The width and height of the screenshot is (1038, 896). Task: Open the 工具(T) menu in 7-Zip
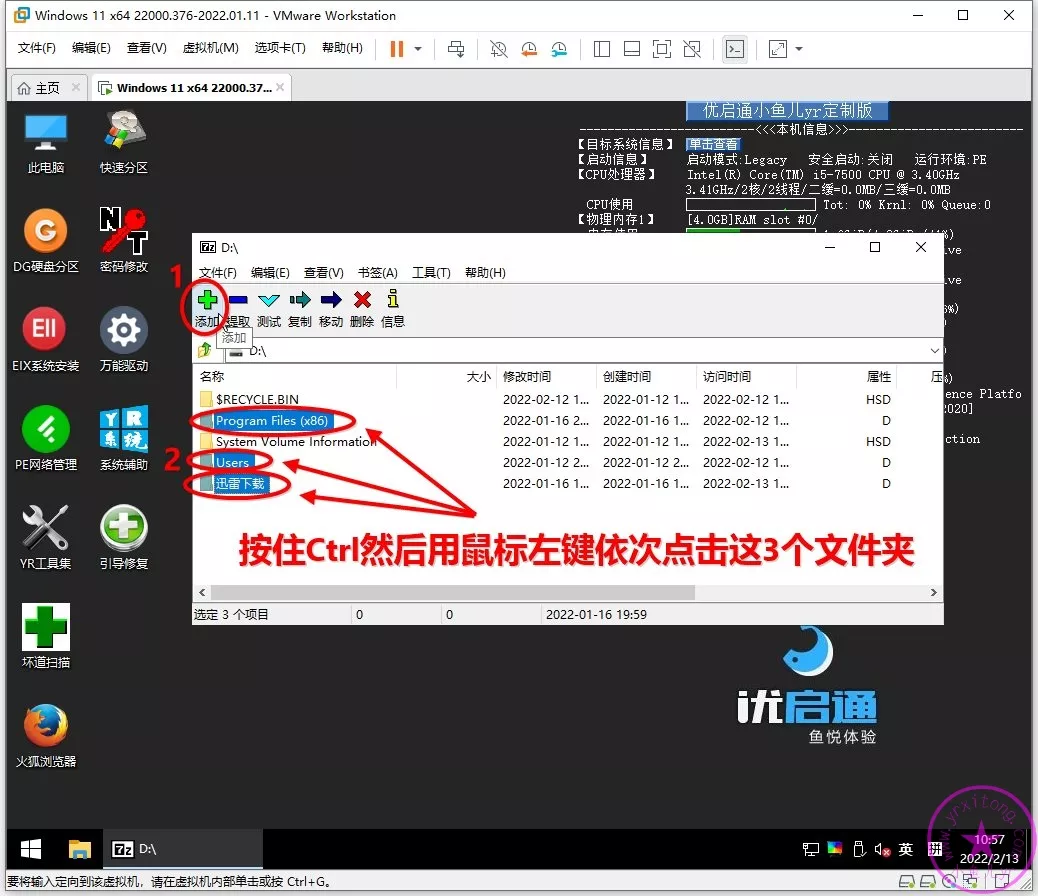431,273
